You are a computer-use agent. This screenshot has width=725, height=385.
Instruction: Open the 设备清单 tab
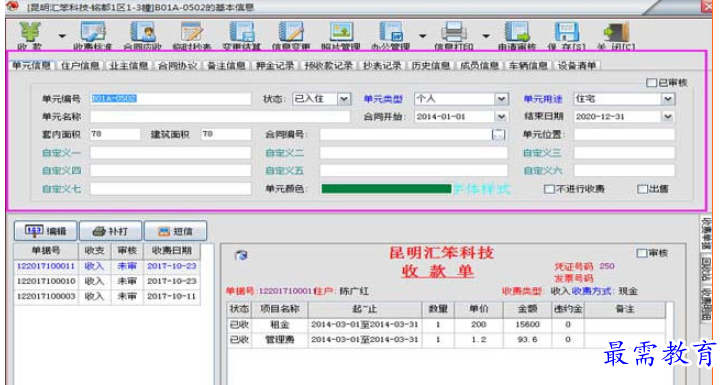pos(577,66)
